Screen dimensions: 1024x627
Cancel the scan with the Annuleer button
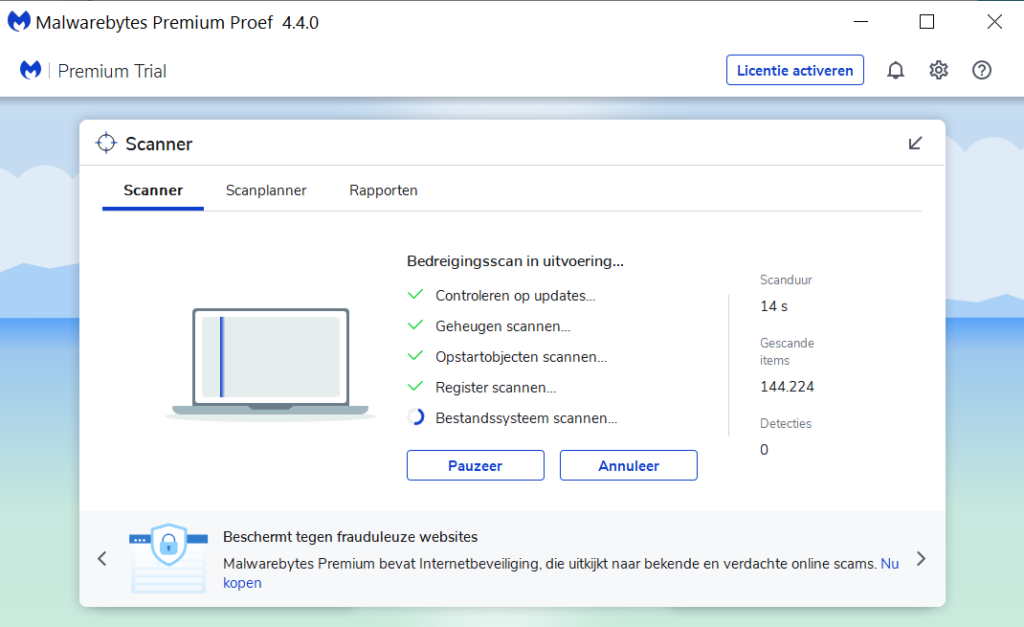click(628, 465)
